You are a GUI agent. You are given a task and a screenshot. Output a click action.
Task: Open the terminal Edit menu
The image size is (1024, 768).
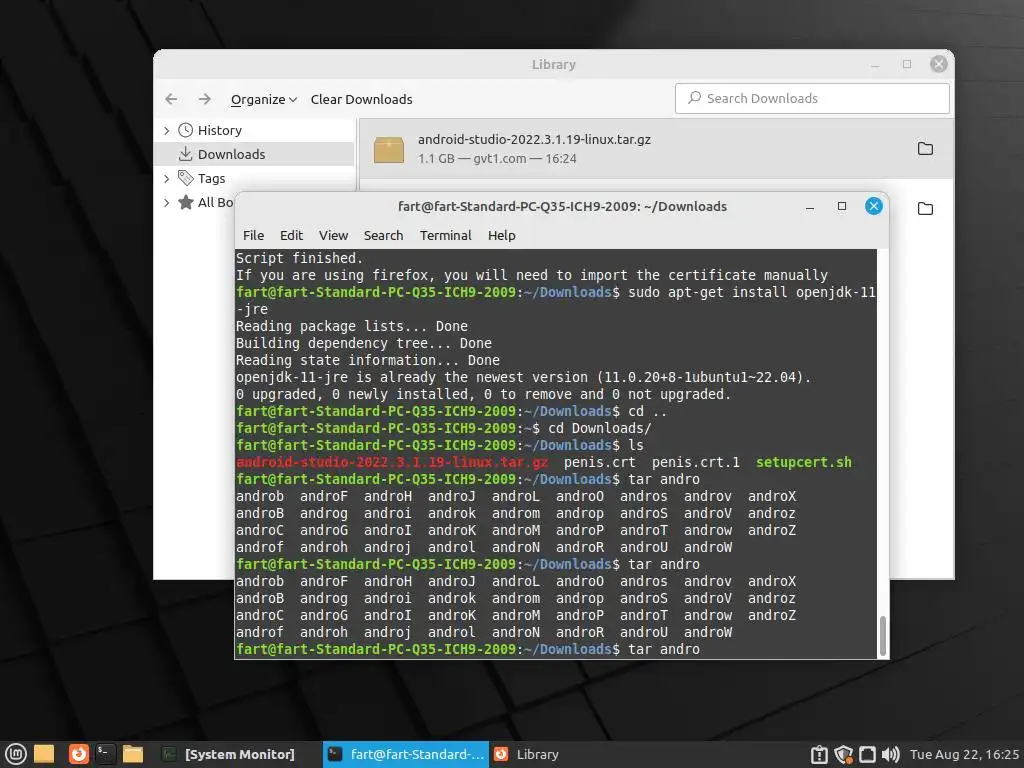(291, 235)
